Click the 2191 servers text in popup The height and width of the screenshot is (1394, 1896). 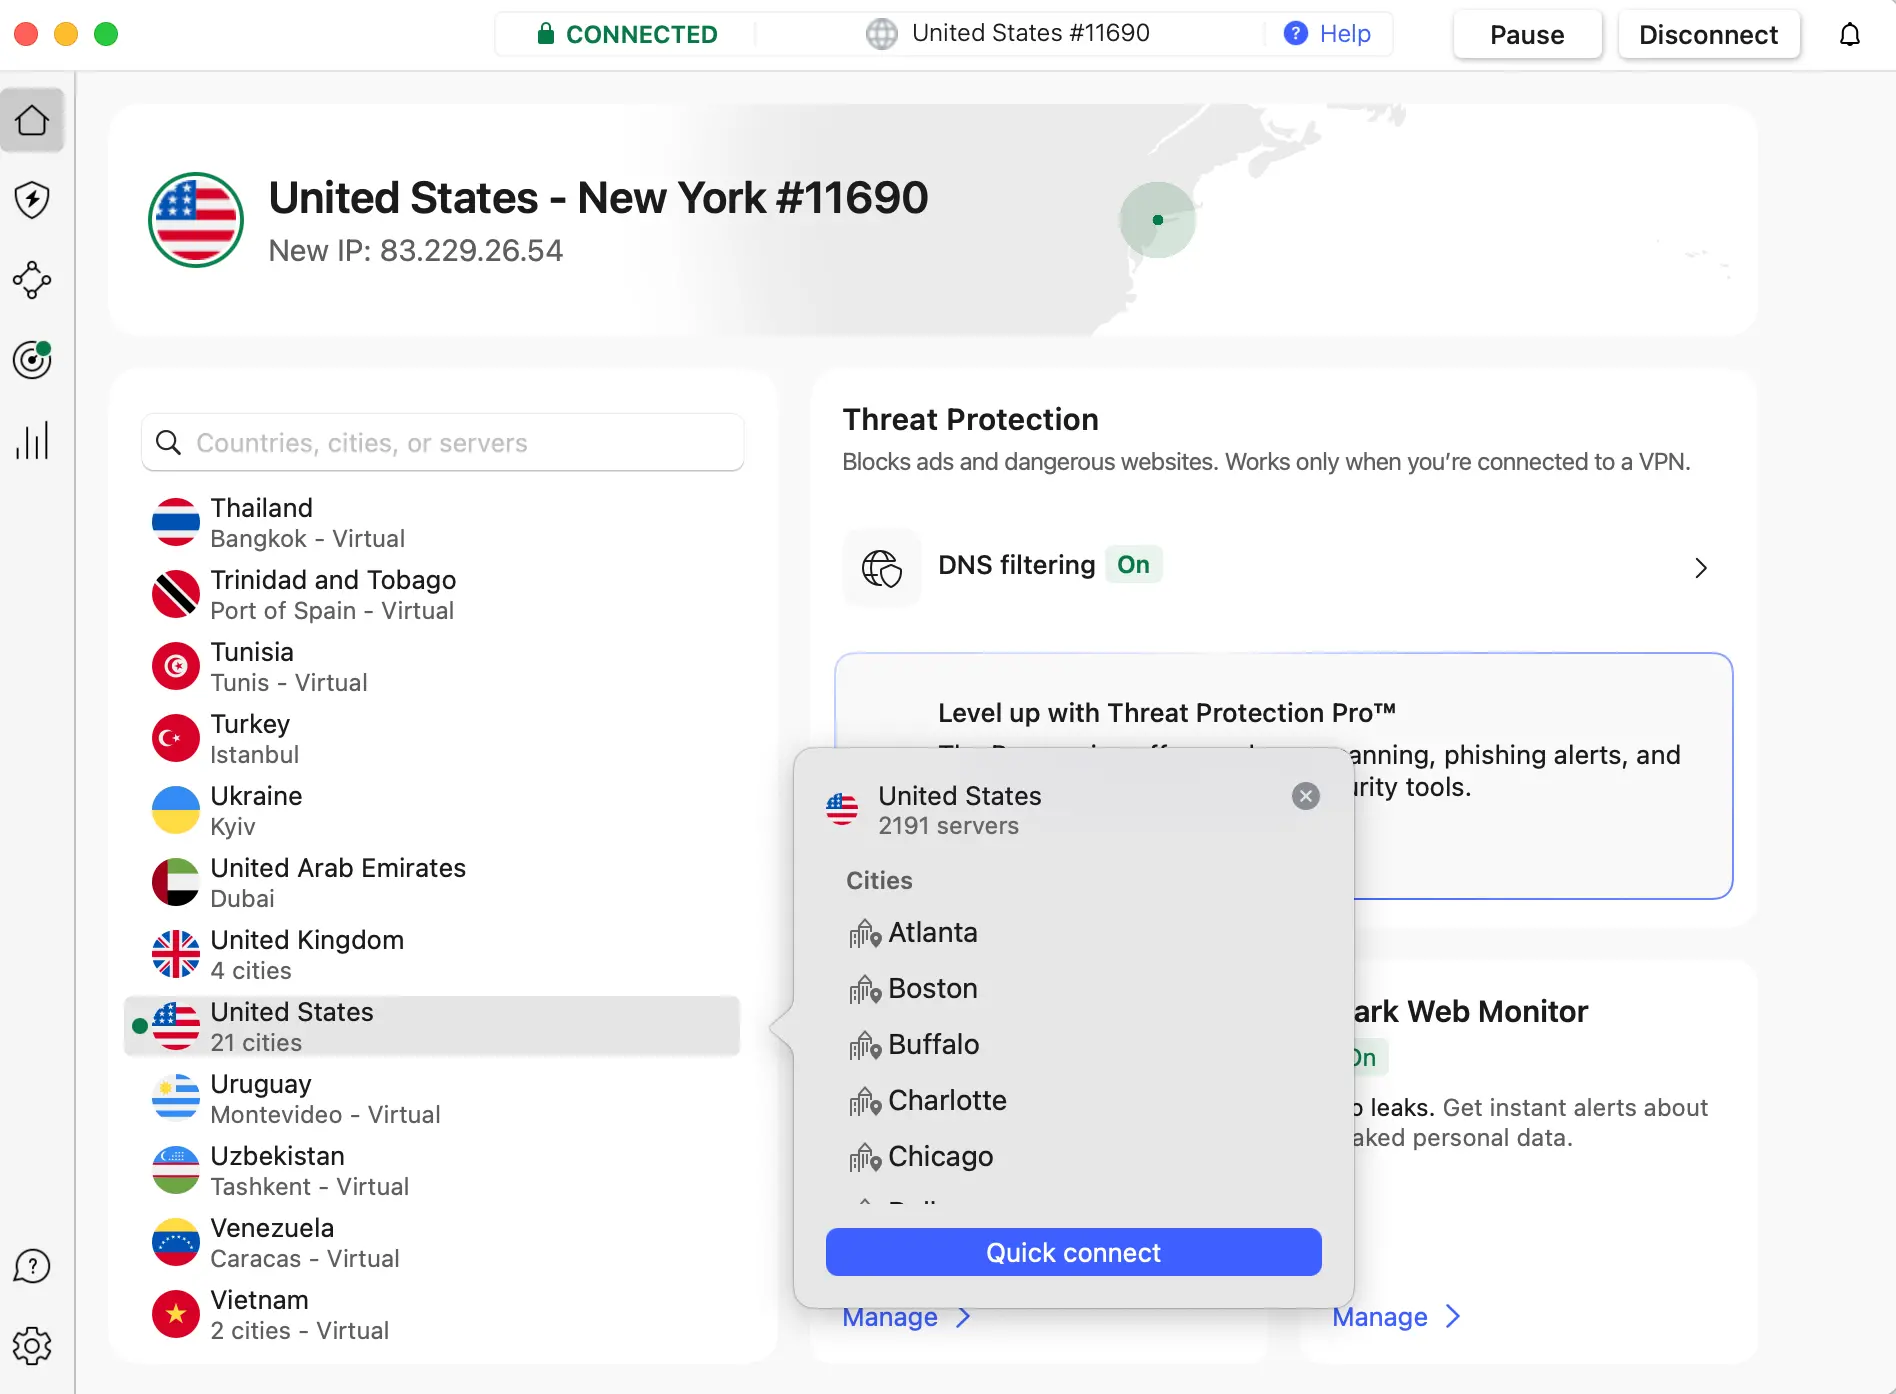tap(949, 826)
